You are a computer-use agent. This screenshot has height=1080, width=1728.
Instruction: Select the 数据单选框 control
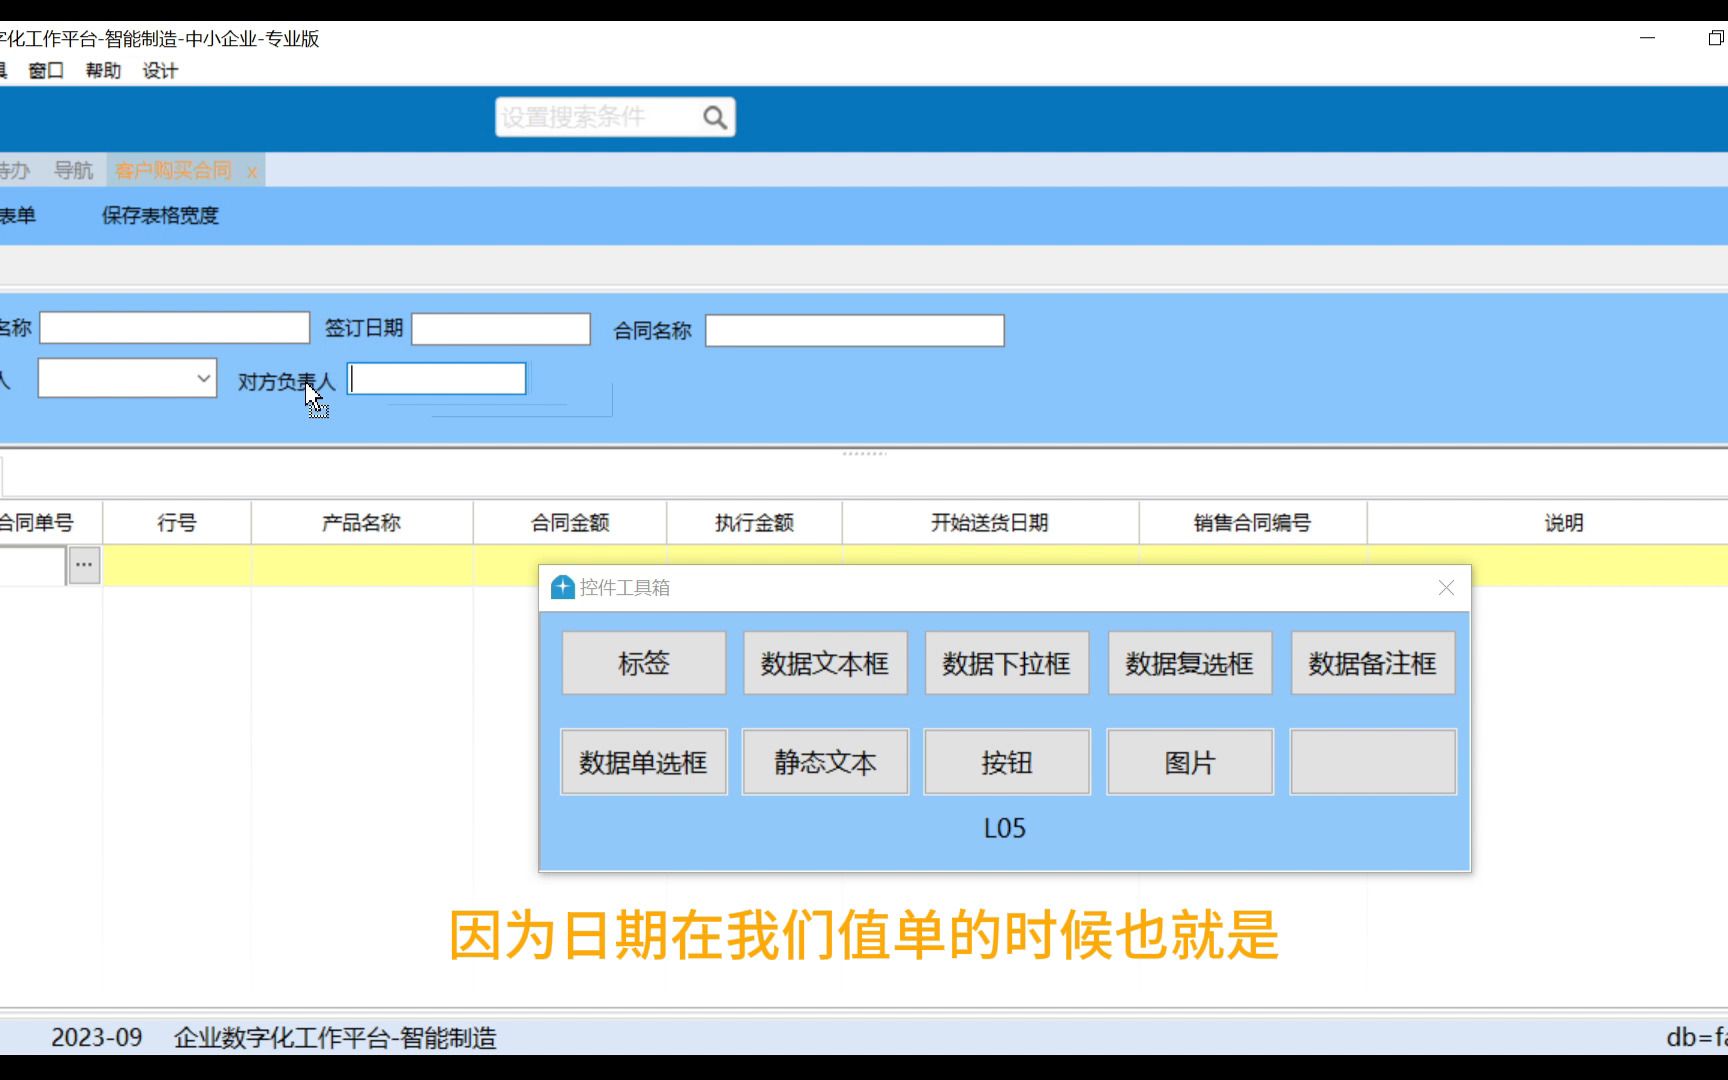[643, 761]
